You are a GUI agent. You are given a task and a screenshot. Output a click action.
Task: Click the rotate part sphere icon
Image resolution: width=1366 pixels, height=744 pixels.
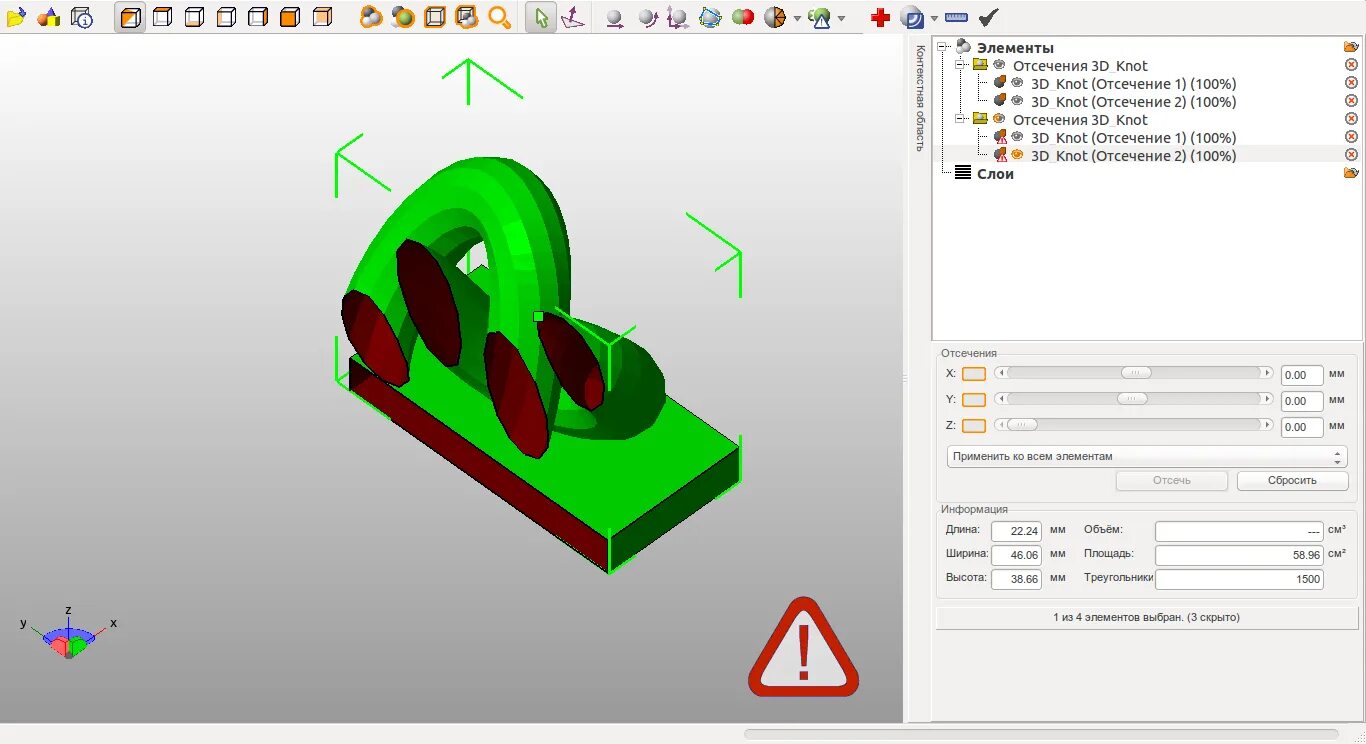pos(647,18)
